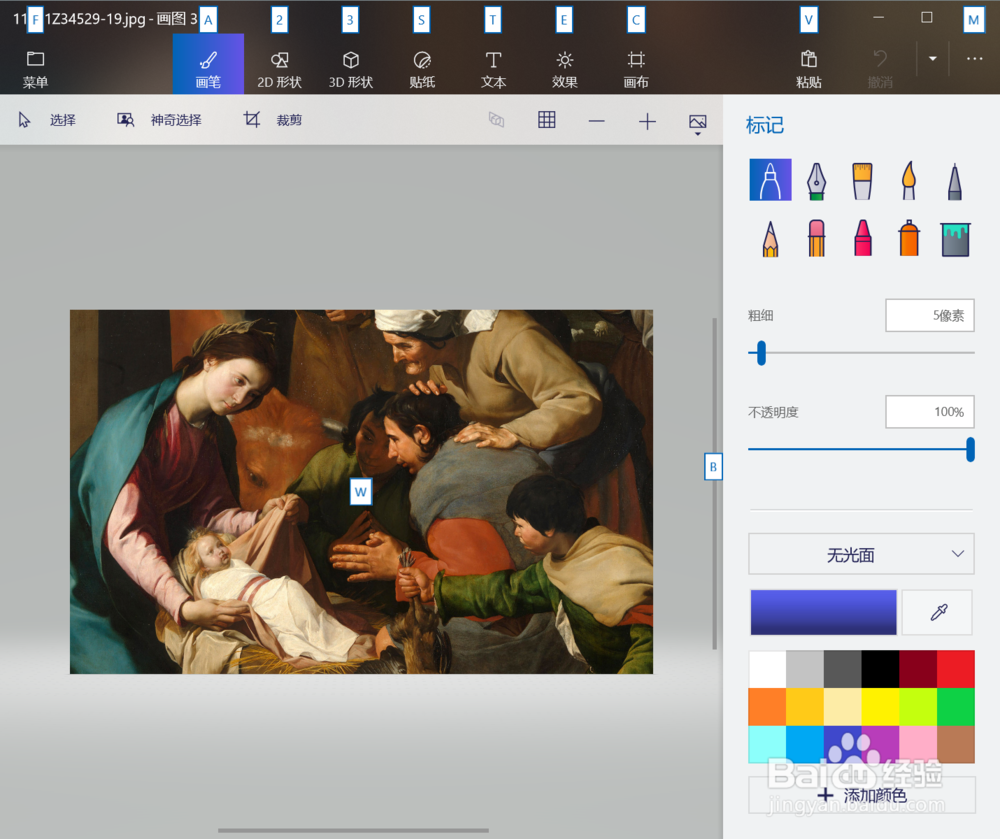Image resolution: width=1000 pixels, height=839 pixels.
Task: Open the 2D 形状 tab
Action: [x=279, y=69]
